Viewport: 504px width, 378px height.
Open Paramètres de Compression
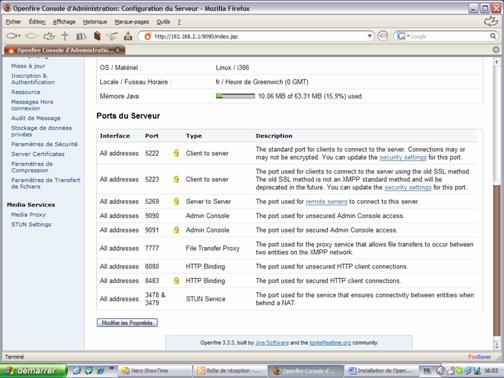click(x=32, y=167)
